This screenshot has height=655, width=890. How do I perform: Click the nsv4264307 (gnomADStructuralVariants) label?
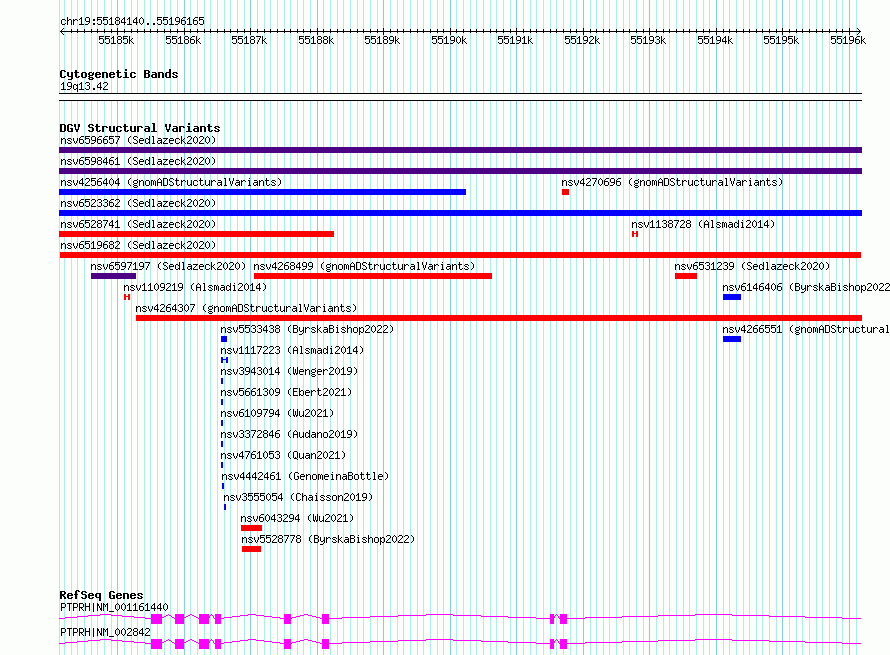246,308
